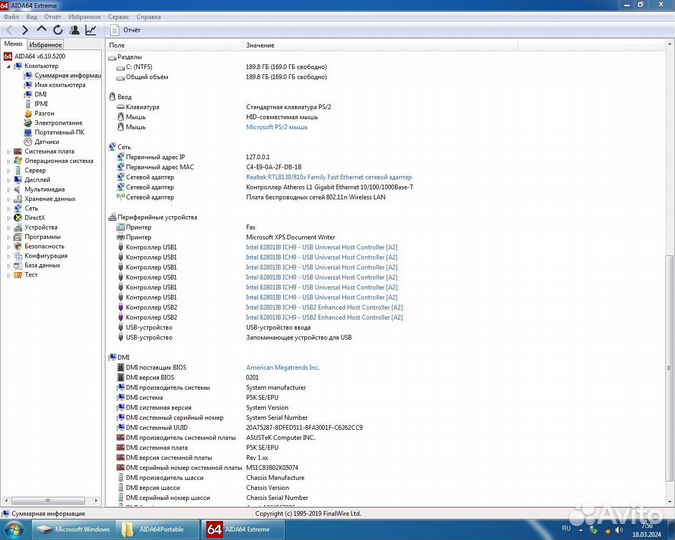The height and width of the screenshot is (540, 675).
Task: Click the Безопасность shield icon
Action: click(18, 246)
